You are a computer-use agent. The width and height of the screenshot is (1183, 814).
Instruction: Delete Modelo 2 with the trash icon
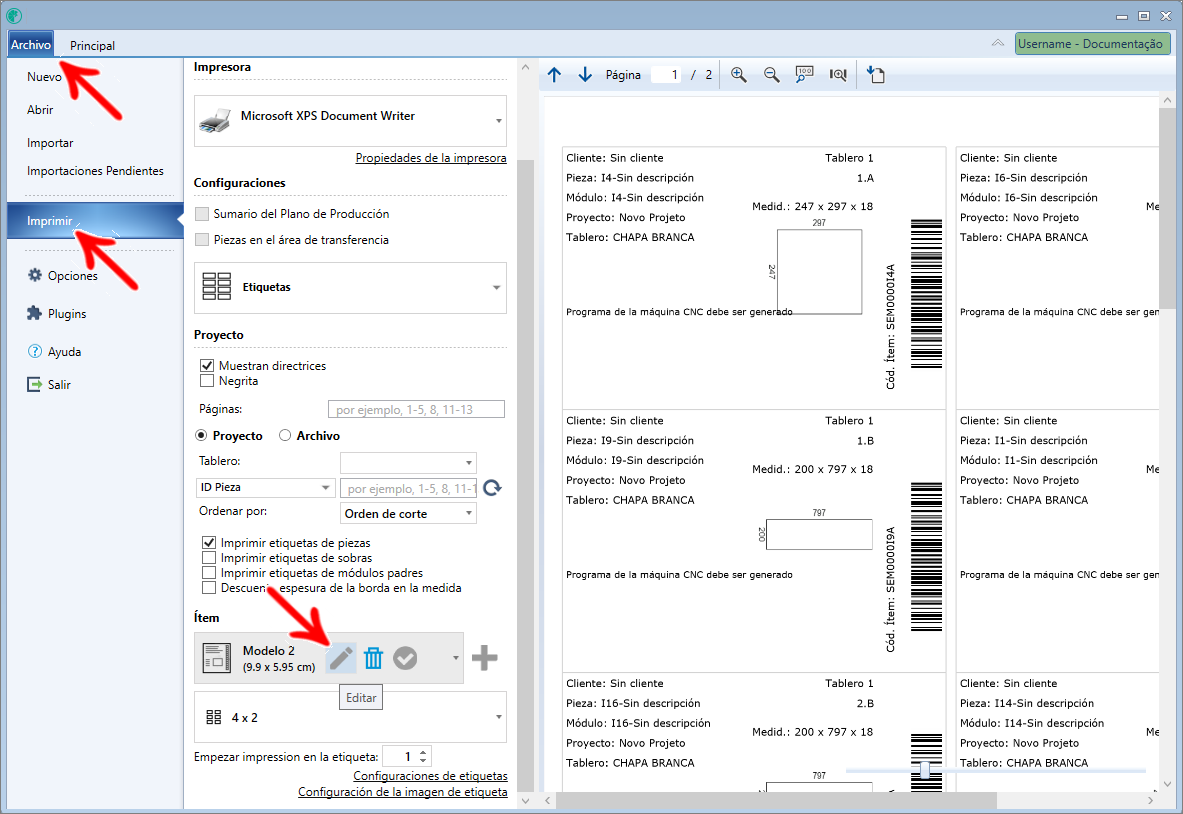tap(373, 657)
